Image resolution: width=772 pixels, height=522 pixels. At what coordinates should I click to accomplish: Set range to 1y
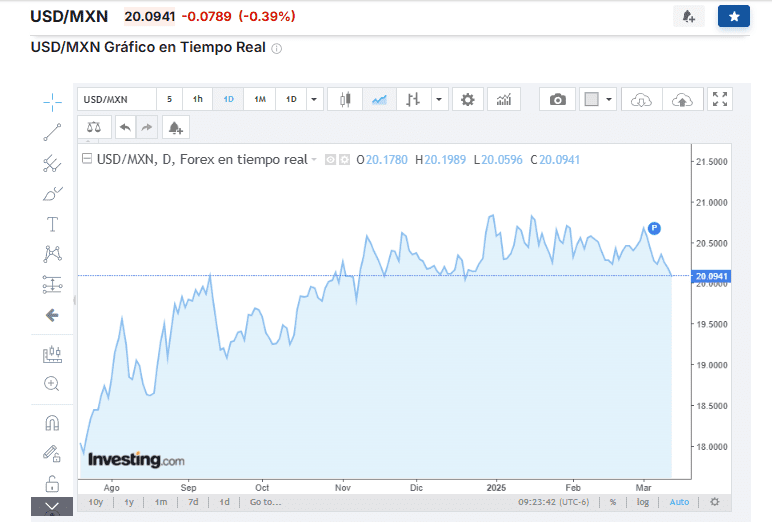[x=129, y=502]
